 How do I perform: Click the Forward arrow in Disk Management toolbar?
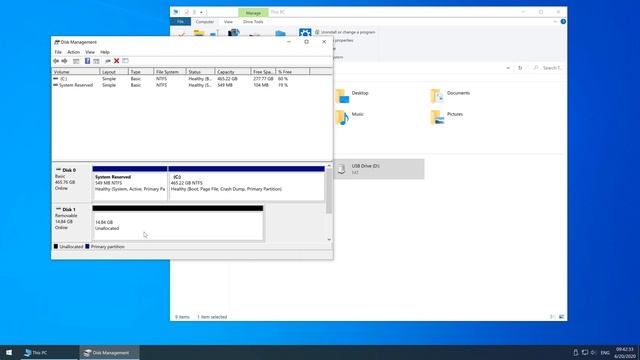[x=64, y=61]
